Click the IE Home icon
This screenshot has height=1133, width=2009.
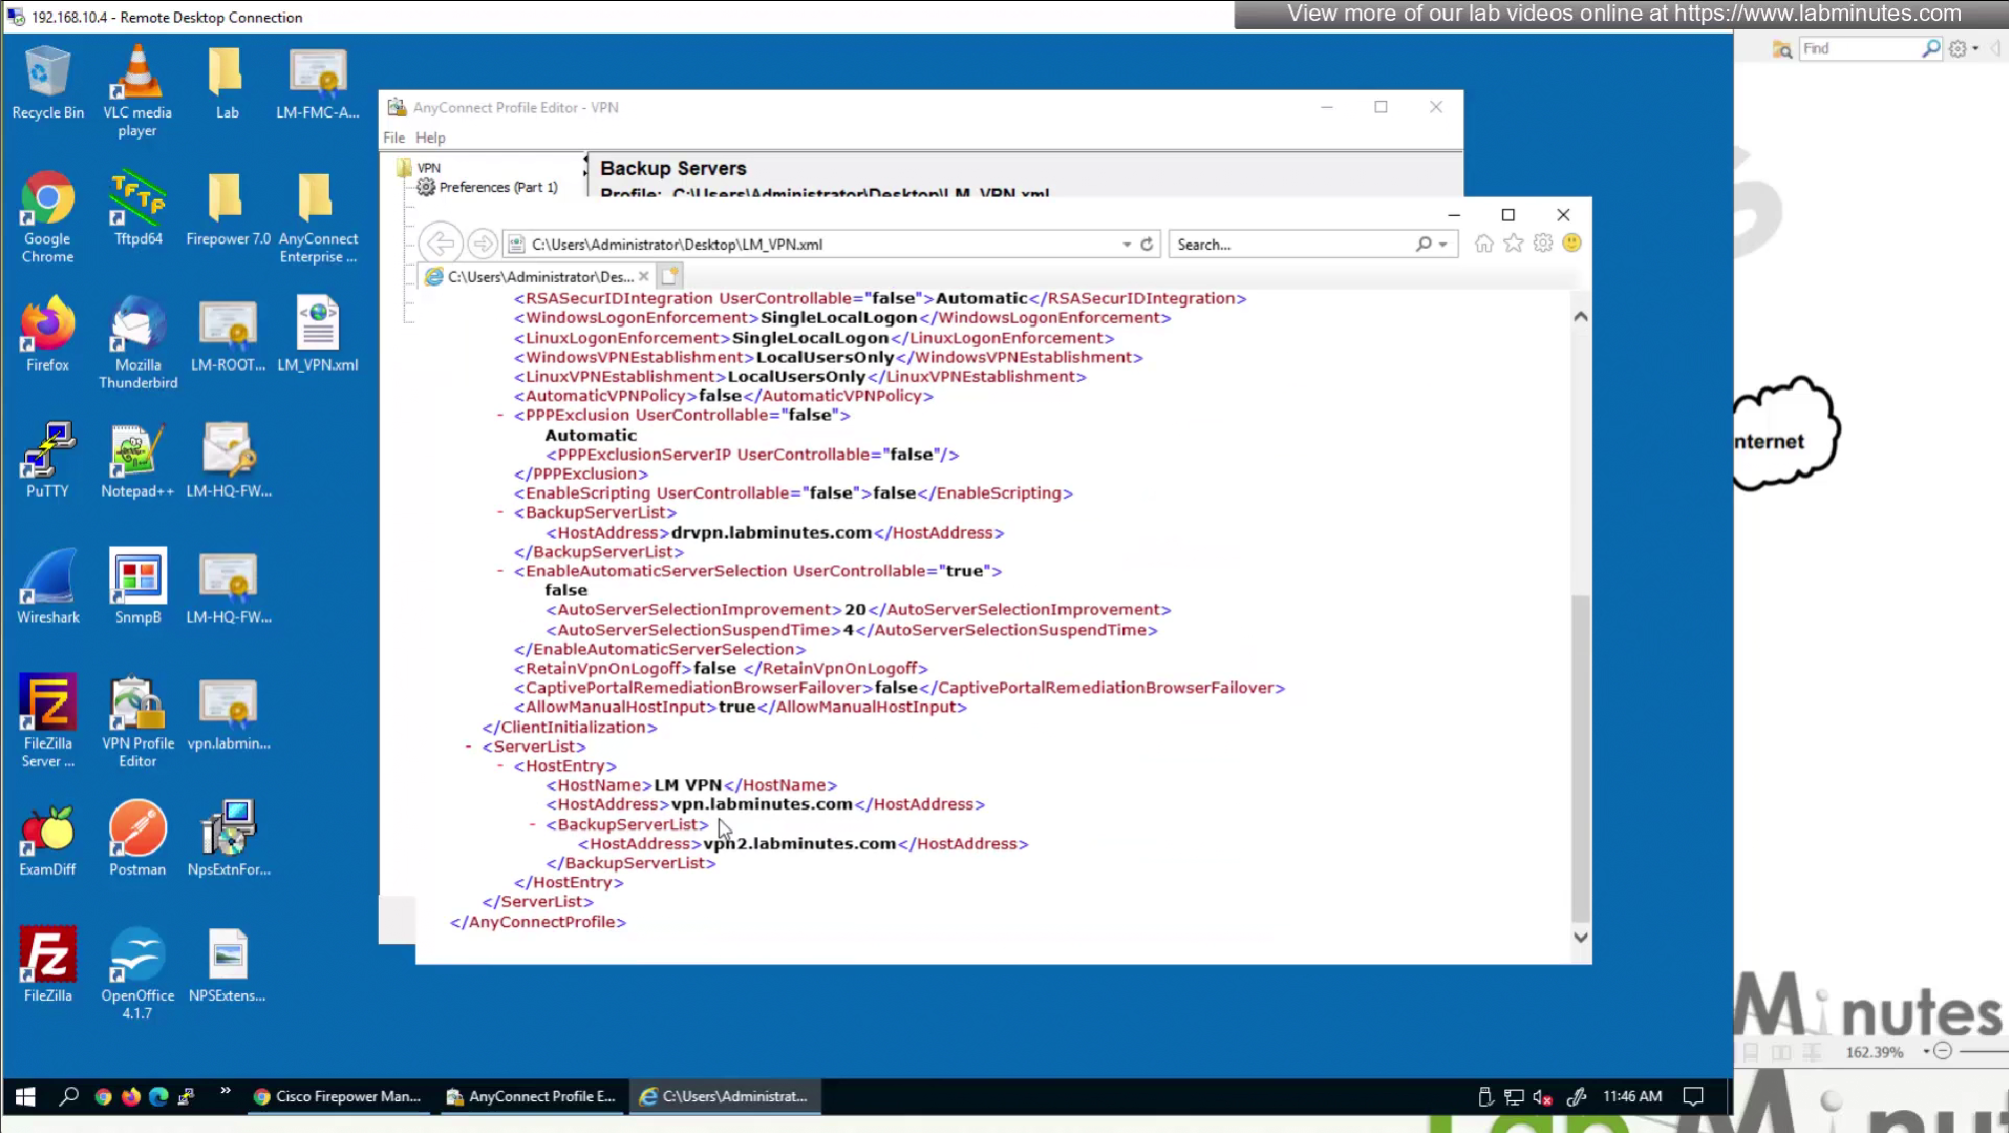pyautogui.click(x=1484, y=243)
